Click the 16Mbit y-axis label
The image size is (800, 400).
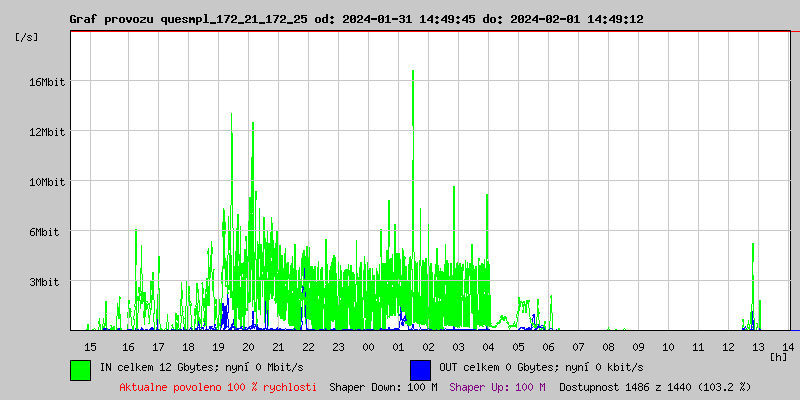[x=47, y=82]
